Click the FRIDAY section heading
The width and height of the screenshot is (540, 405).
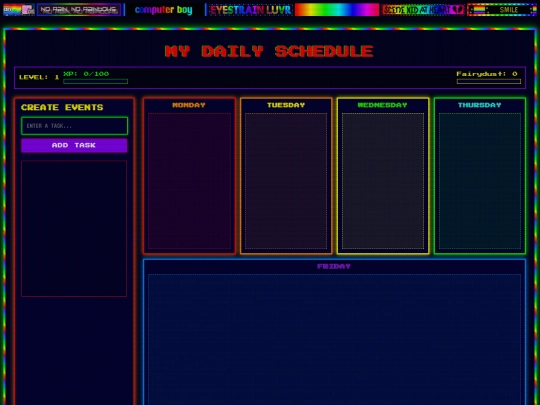(x=334, y=266)
